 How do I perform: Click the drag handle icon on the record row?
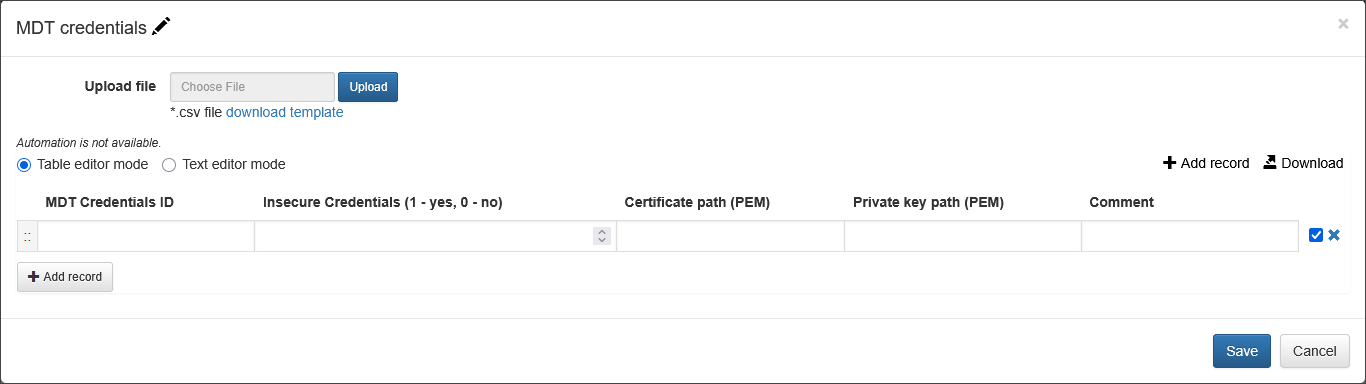click(x=27, y=237)
